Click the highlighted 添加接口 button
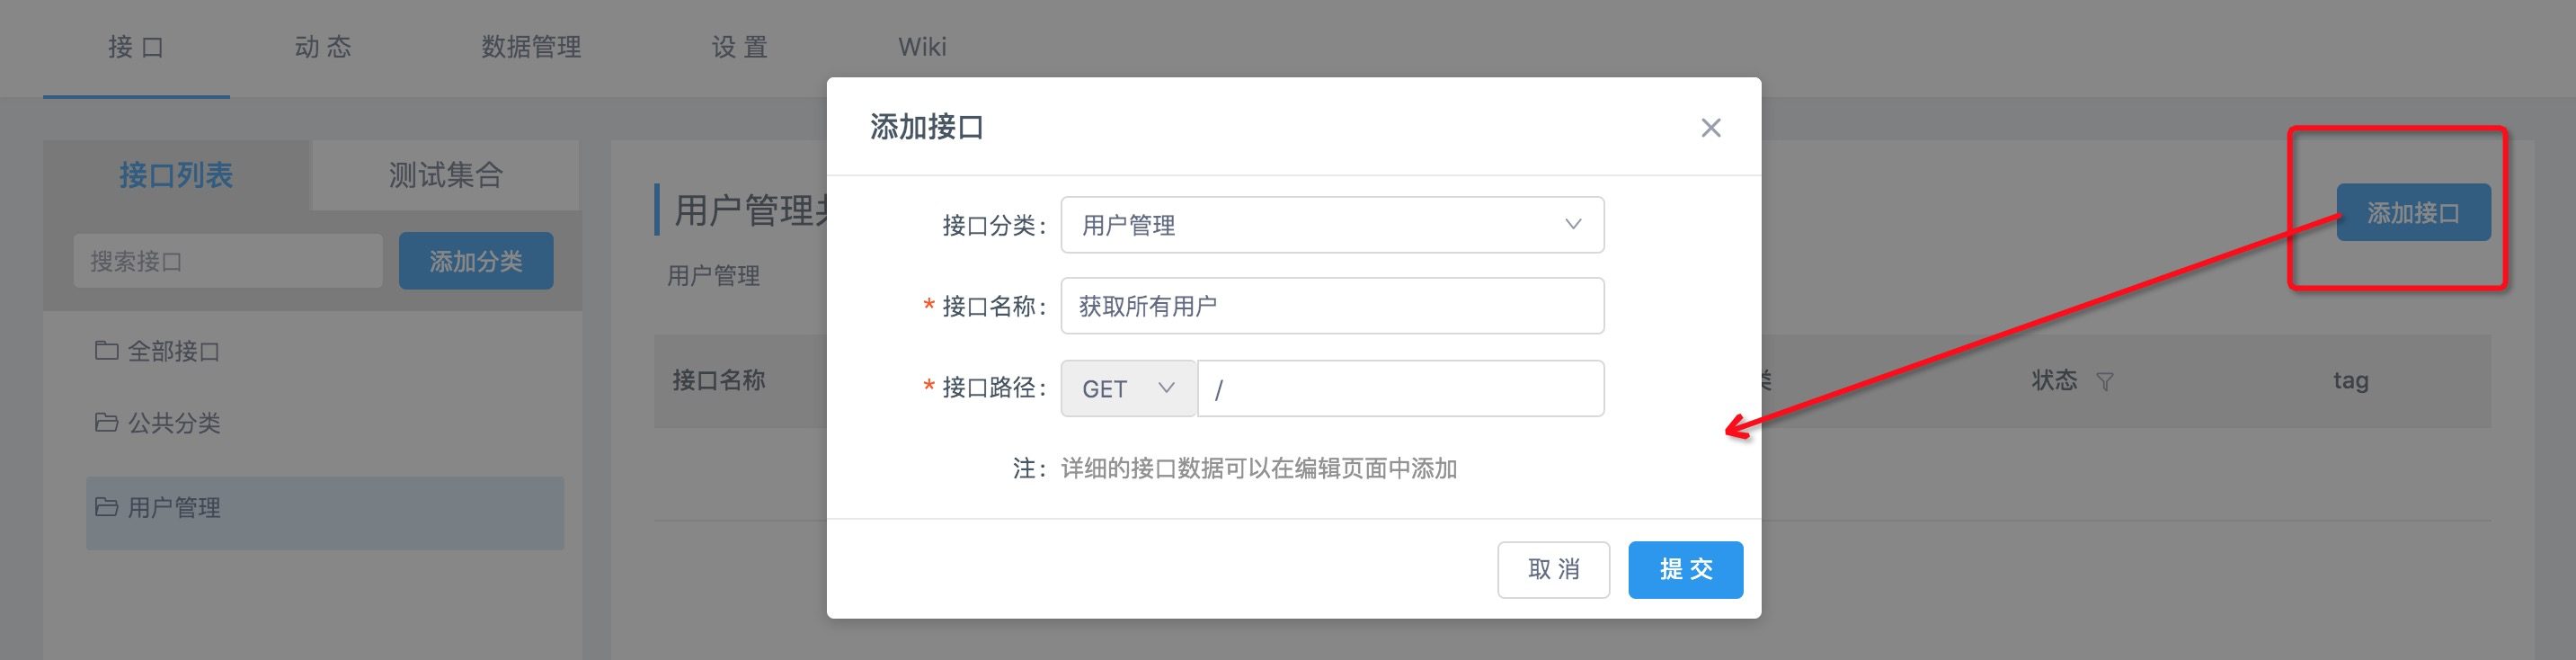2576x660 pixels. pos(2414,211)
